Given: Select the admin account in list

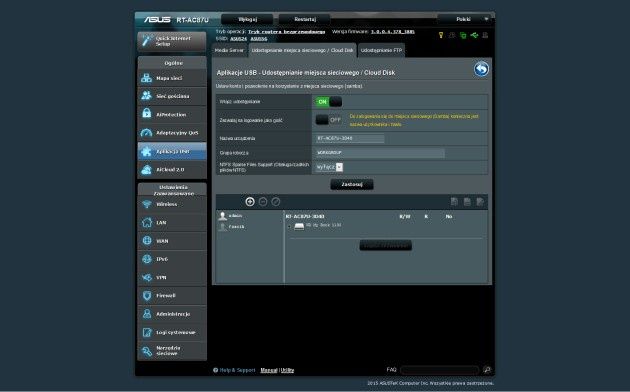Looking at the screenshot, I should point(231,216).
